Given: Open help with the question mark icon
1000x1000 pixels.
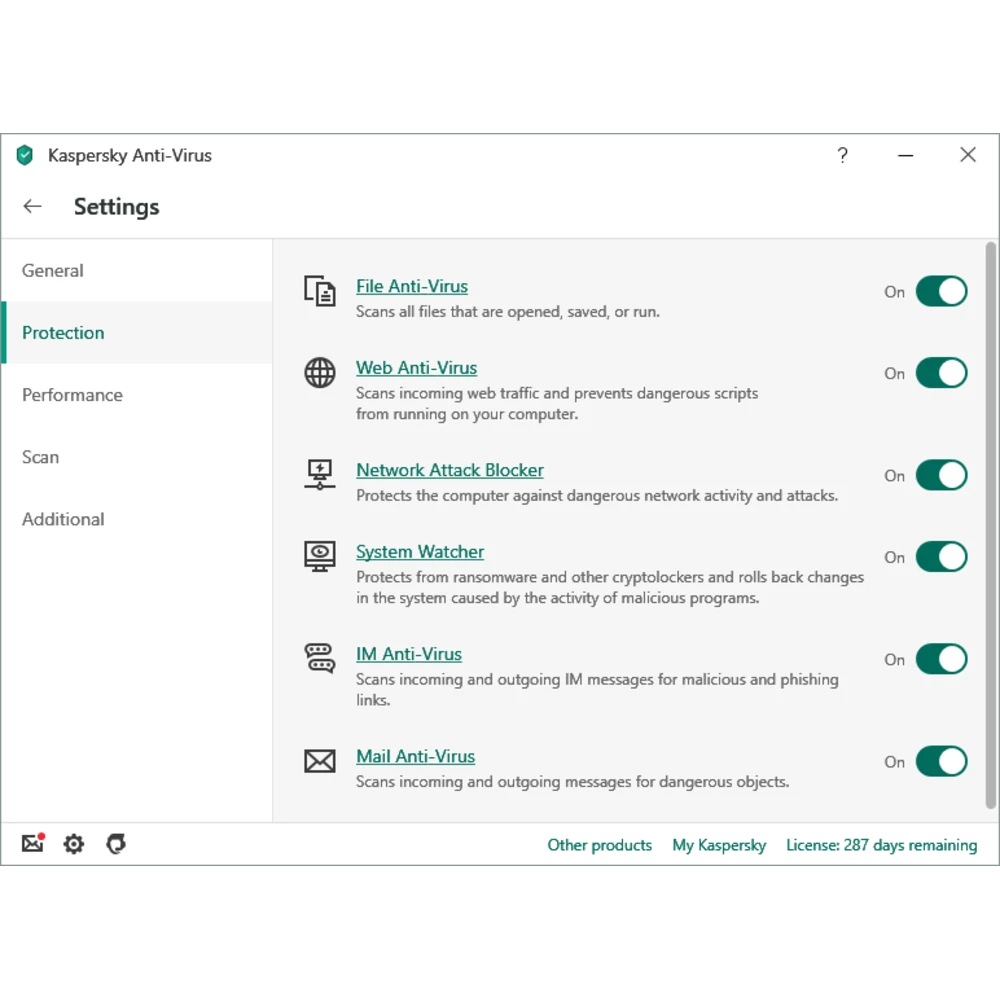Looking at the screenshot, I should point(842,155).
